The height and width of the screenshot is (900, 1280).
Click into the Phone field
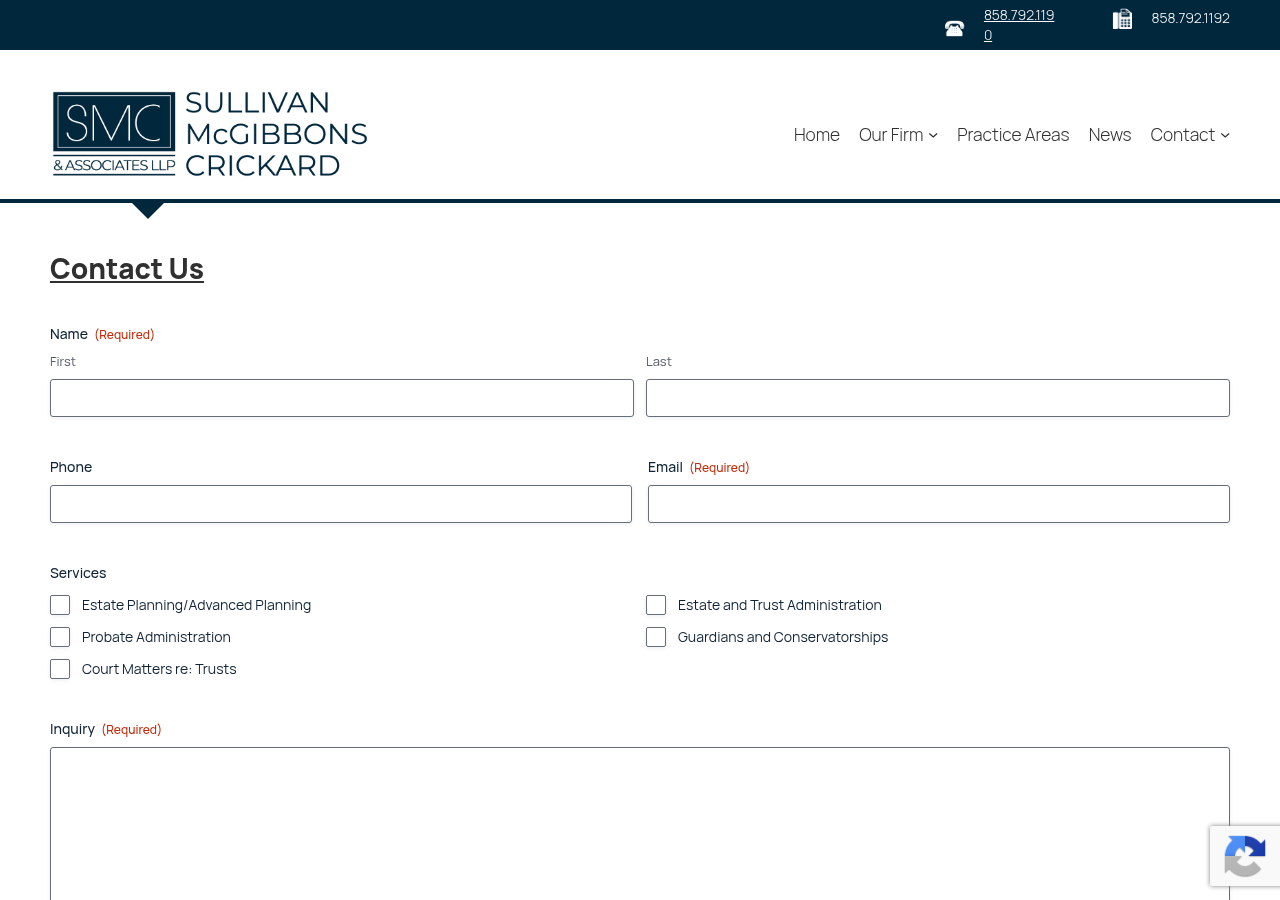tap(341, 504)
